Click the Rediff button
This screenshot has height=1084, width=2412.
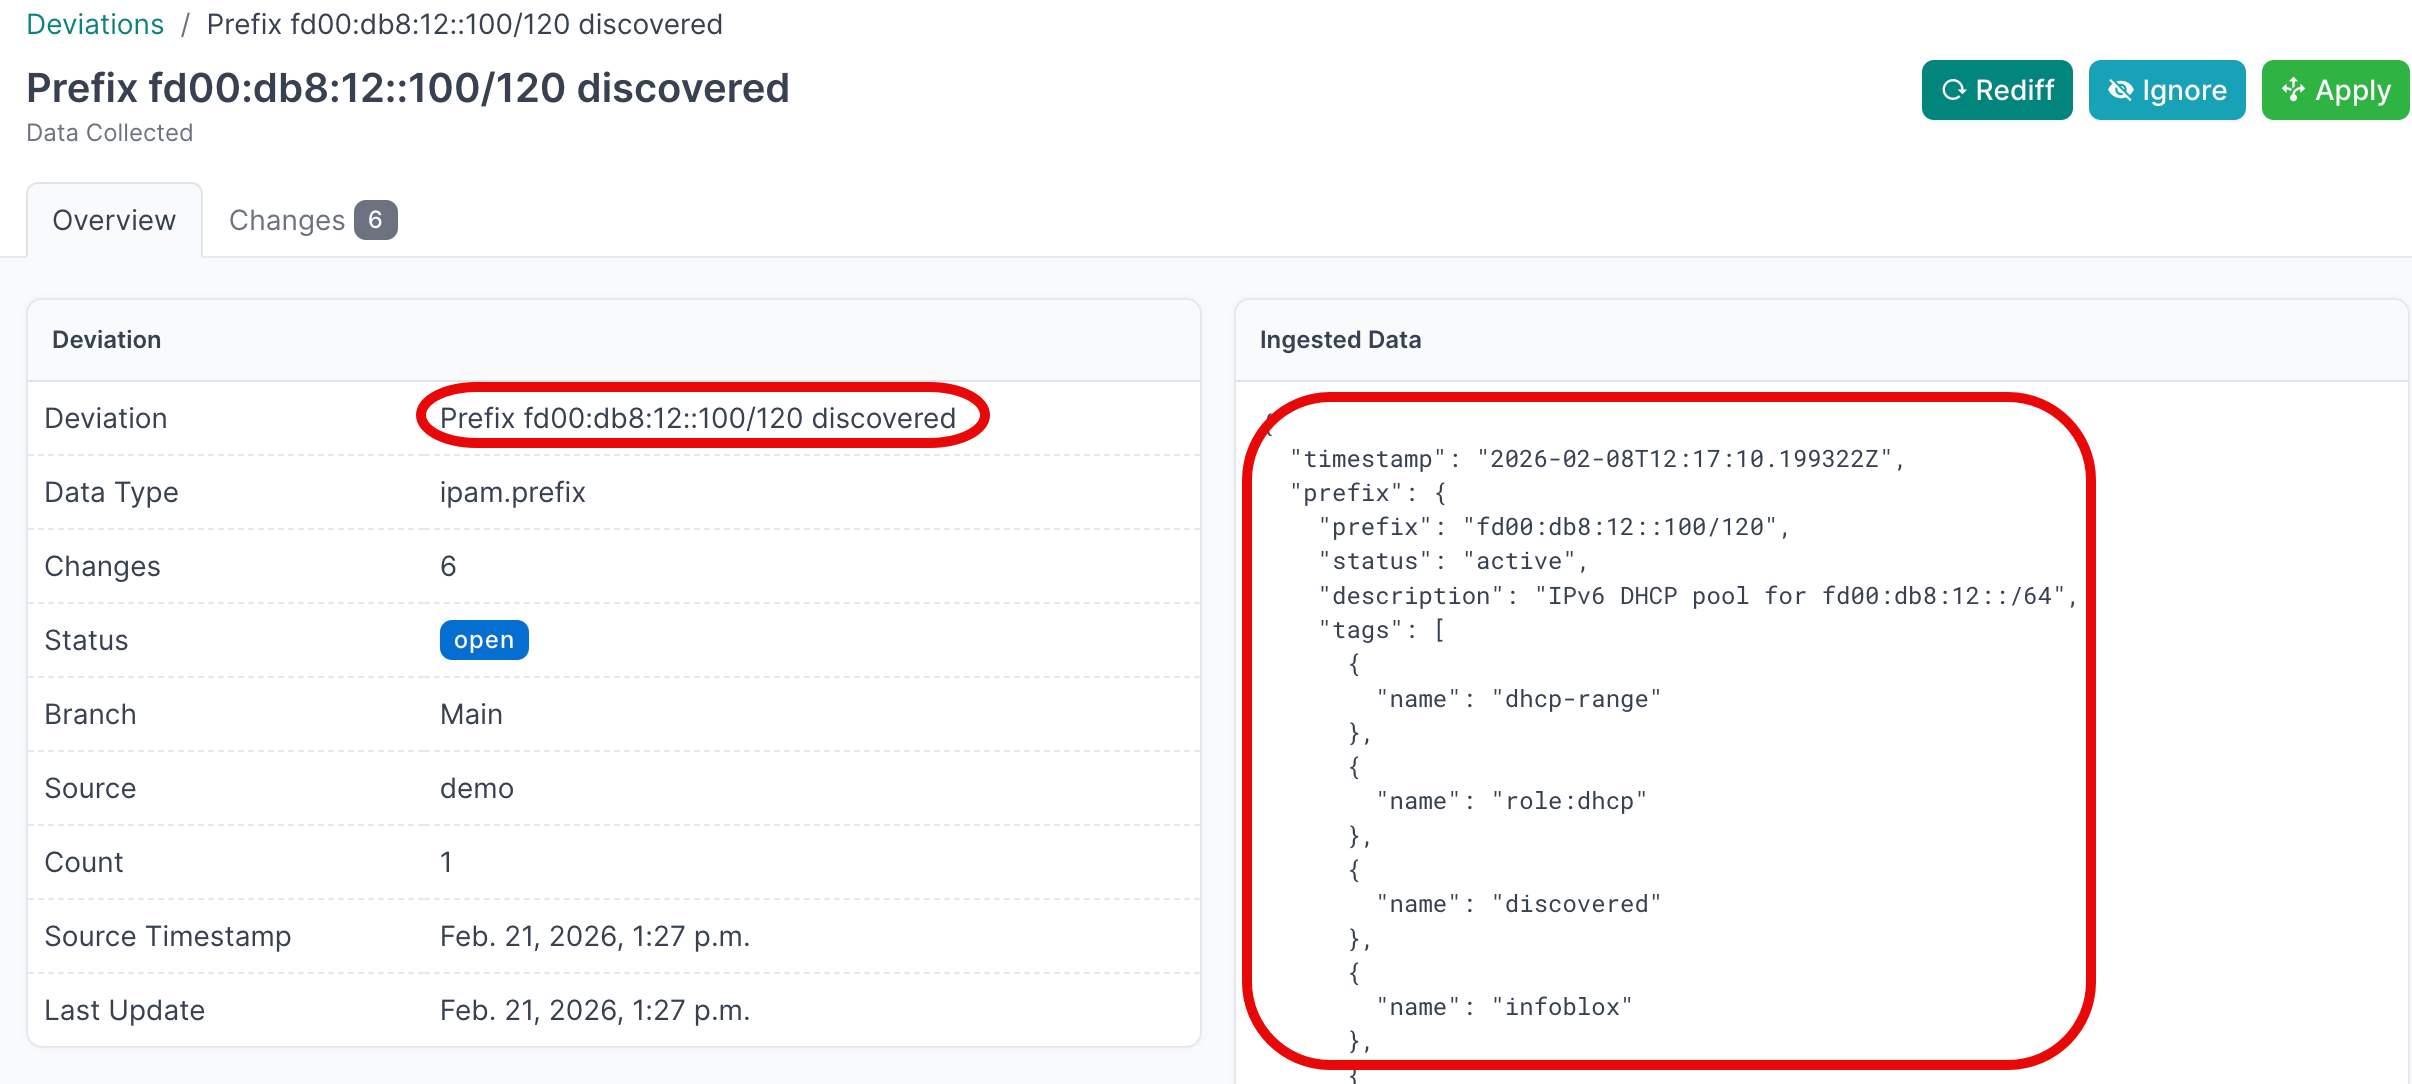[1996, 89]
